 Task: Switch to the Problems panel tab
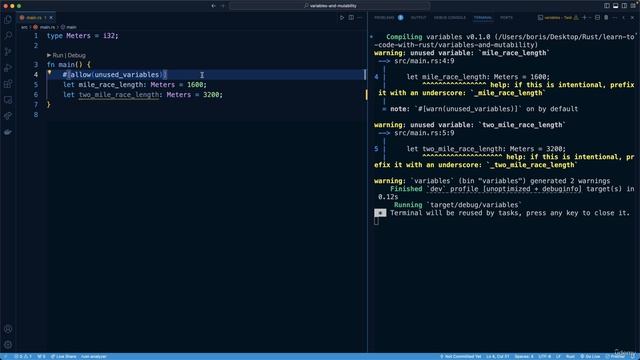[x=384, y=18]
